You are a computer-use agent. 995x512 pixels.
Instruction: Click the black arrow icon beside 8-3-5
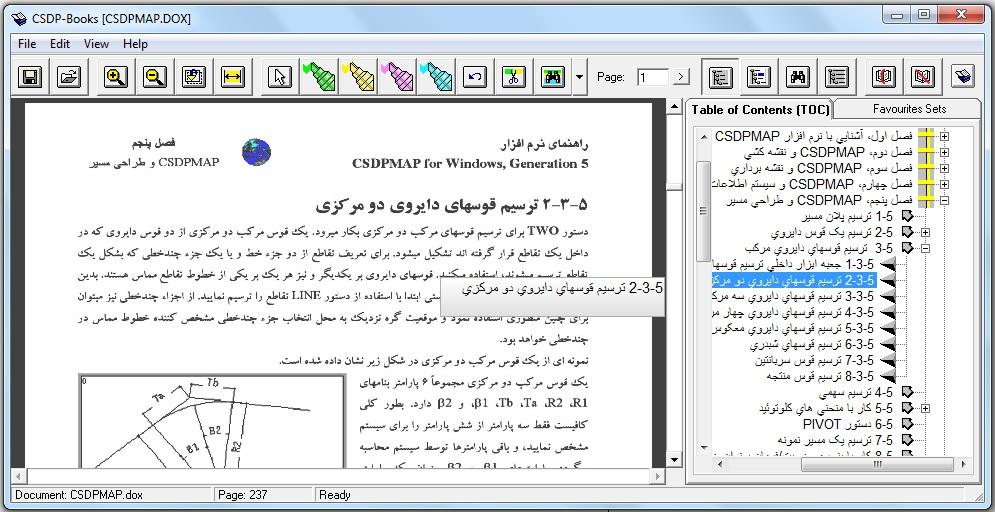click(887, 376)
